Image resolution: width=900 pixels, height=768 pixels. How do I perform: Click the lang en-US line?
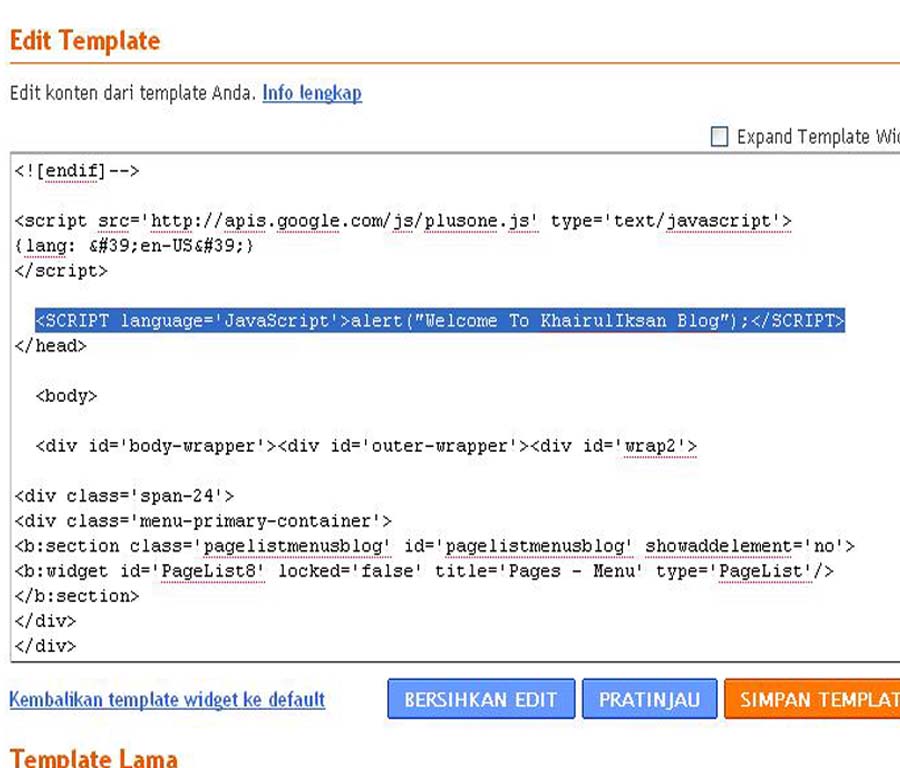pyautogui.click(x=134, y=246)
